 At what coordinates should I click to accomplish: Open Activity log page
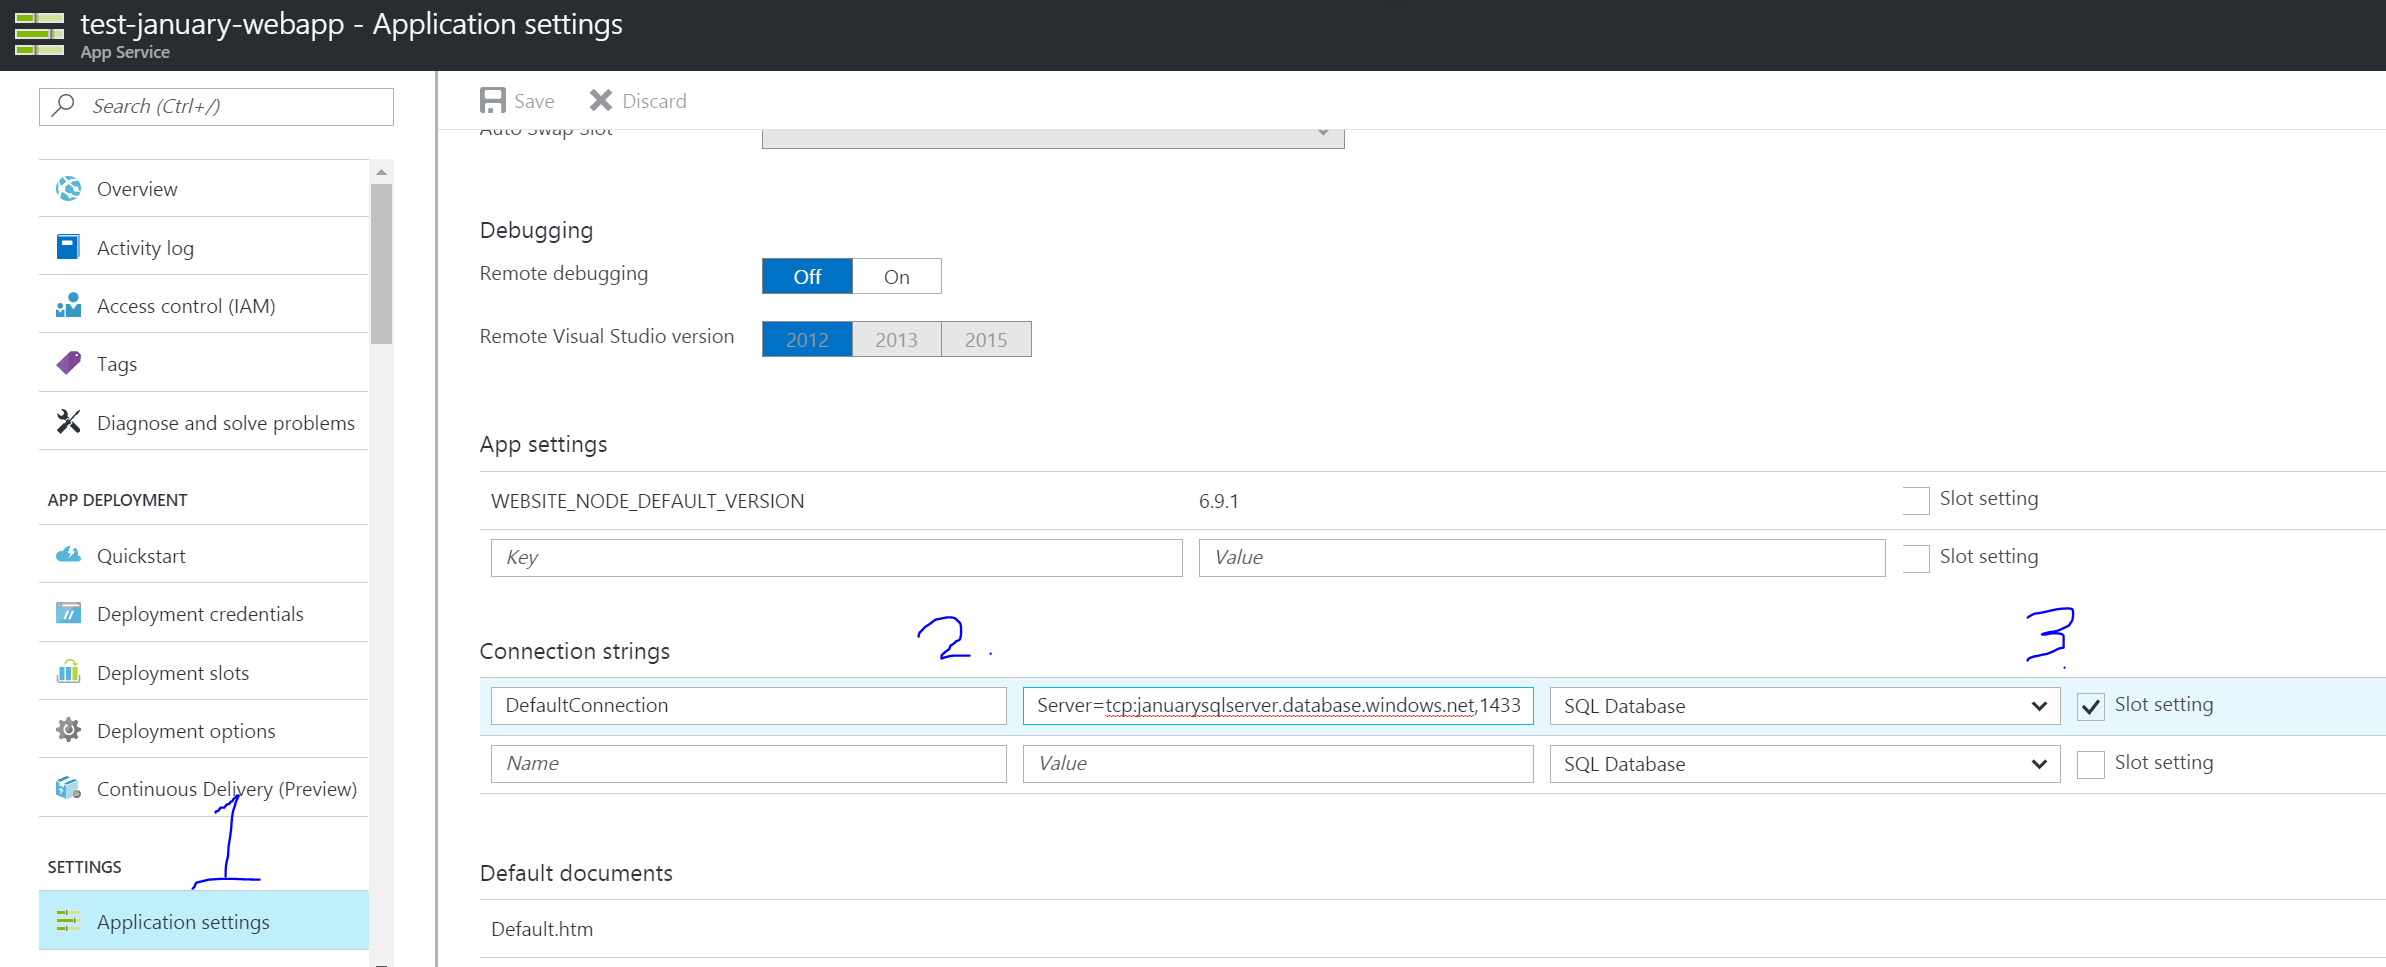(204, 247)
